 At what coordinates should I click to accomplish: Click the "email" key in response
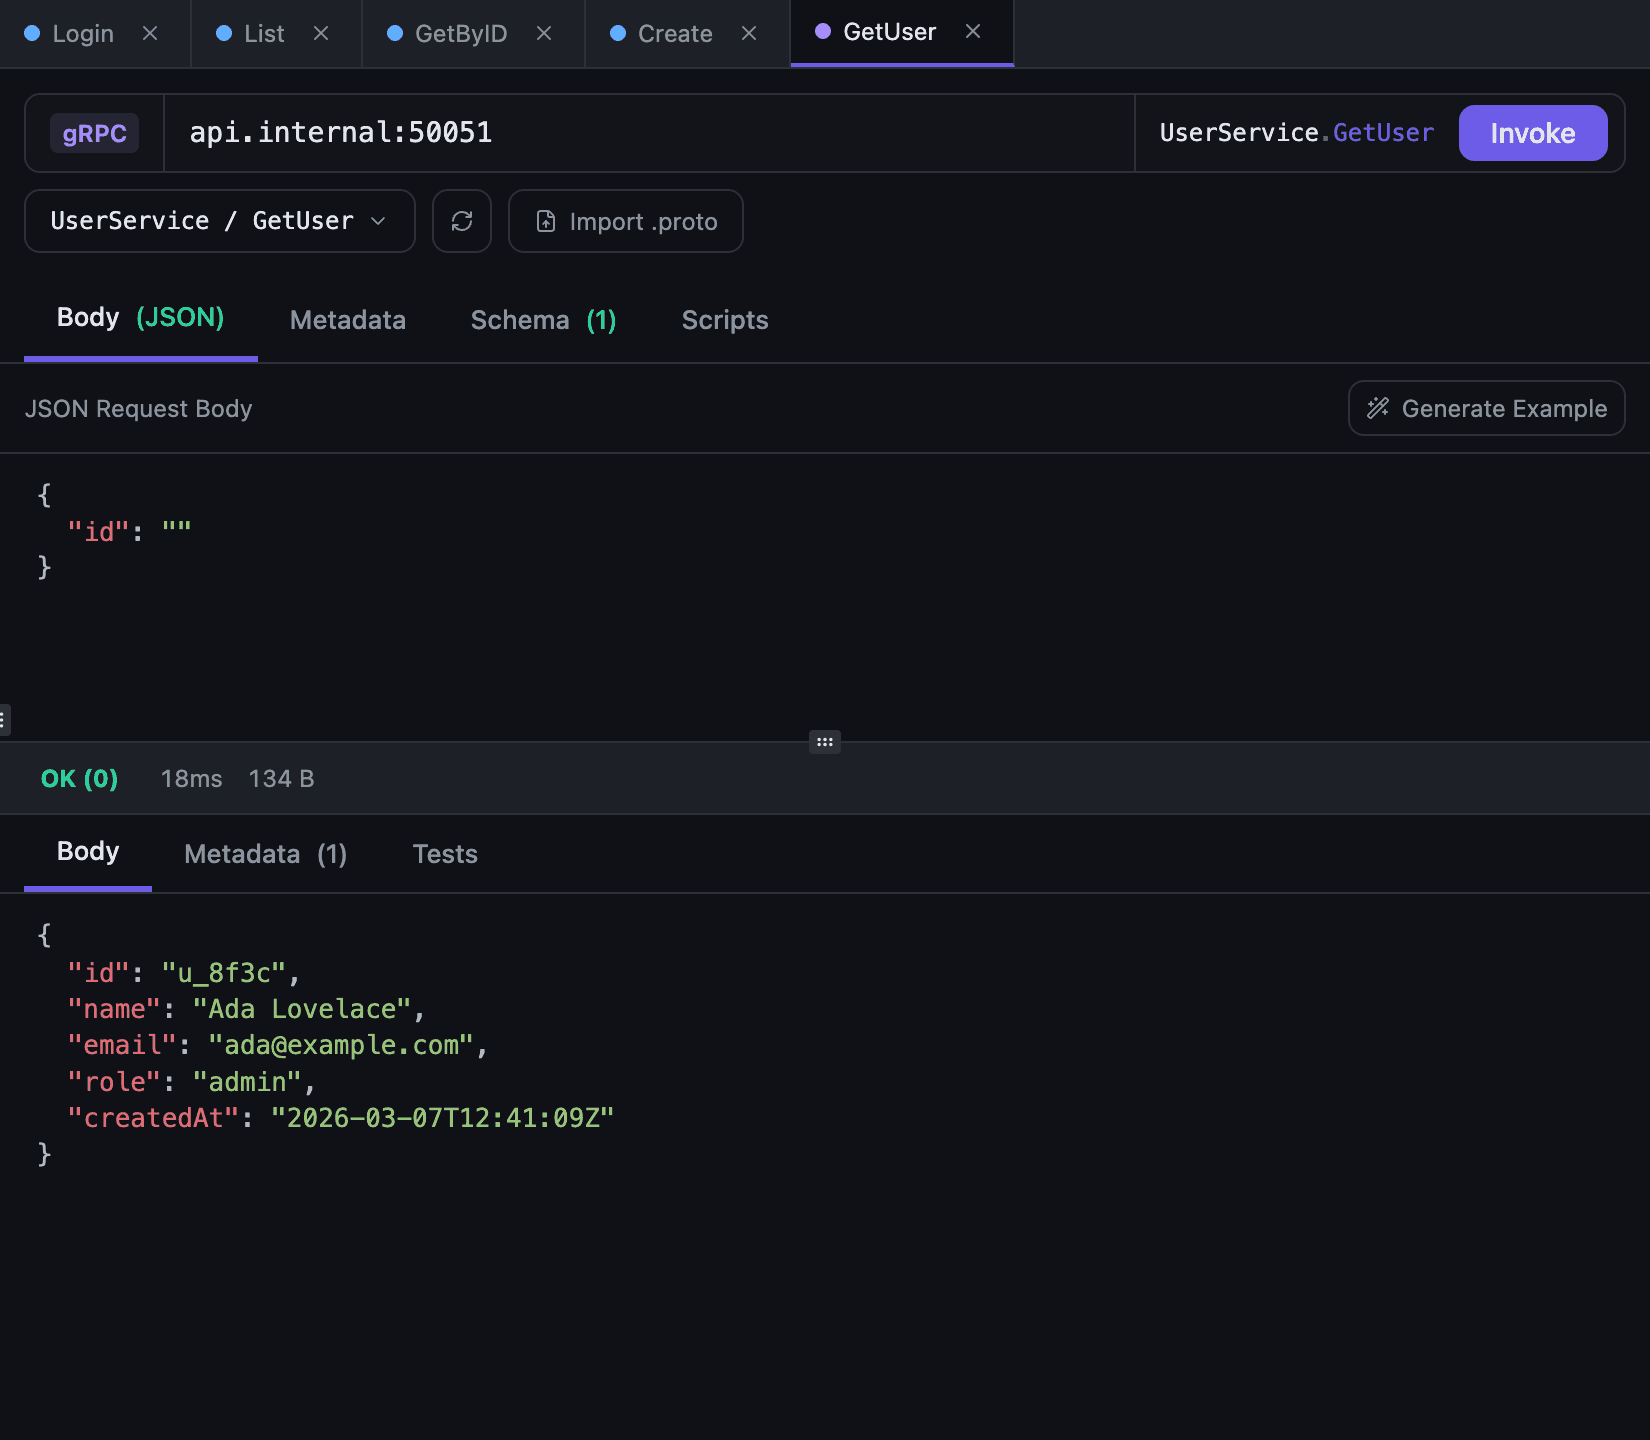pos(122,1045)
